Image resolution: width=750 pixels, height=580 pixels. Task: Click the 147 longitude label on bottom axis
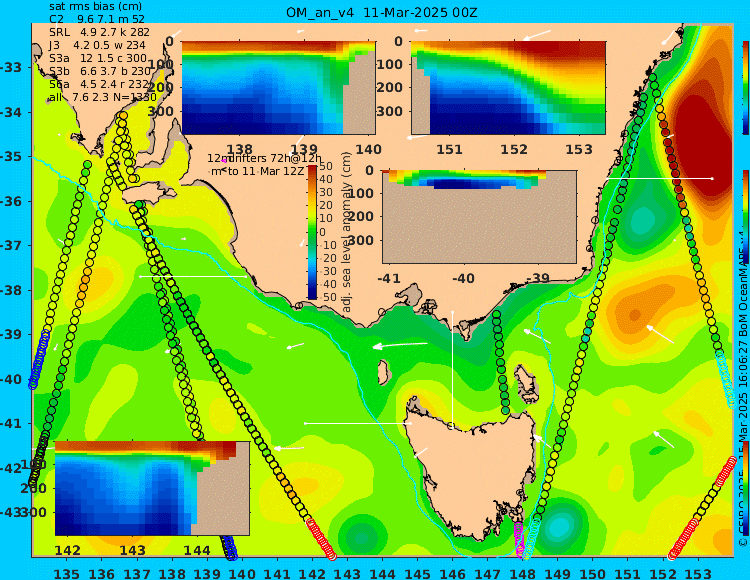click(x=487, y=573)
